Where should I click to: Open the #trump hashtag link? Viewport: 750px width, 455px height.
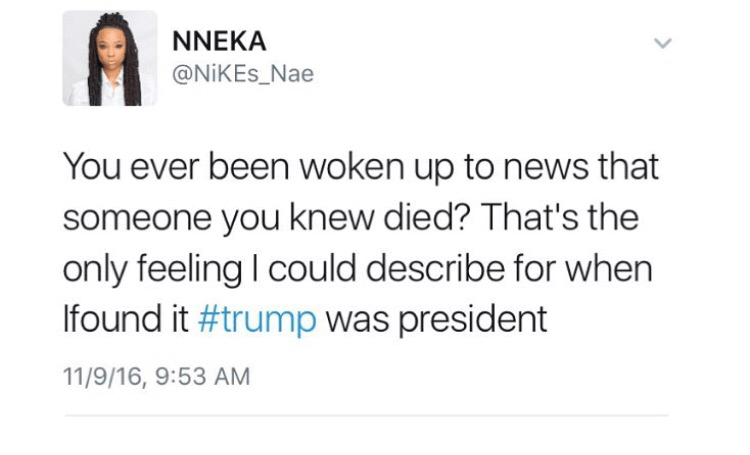(260, 319)
